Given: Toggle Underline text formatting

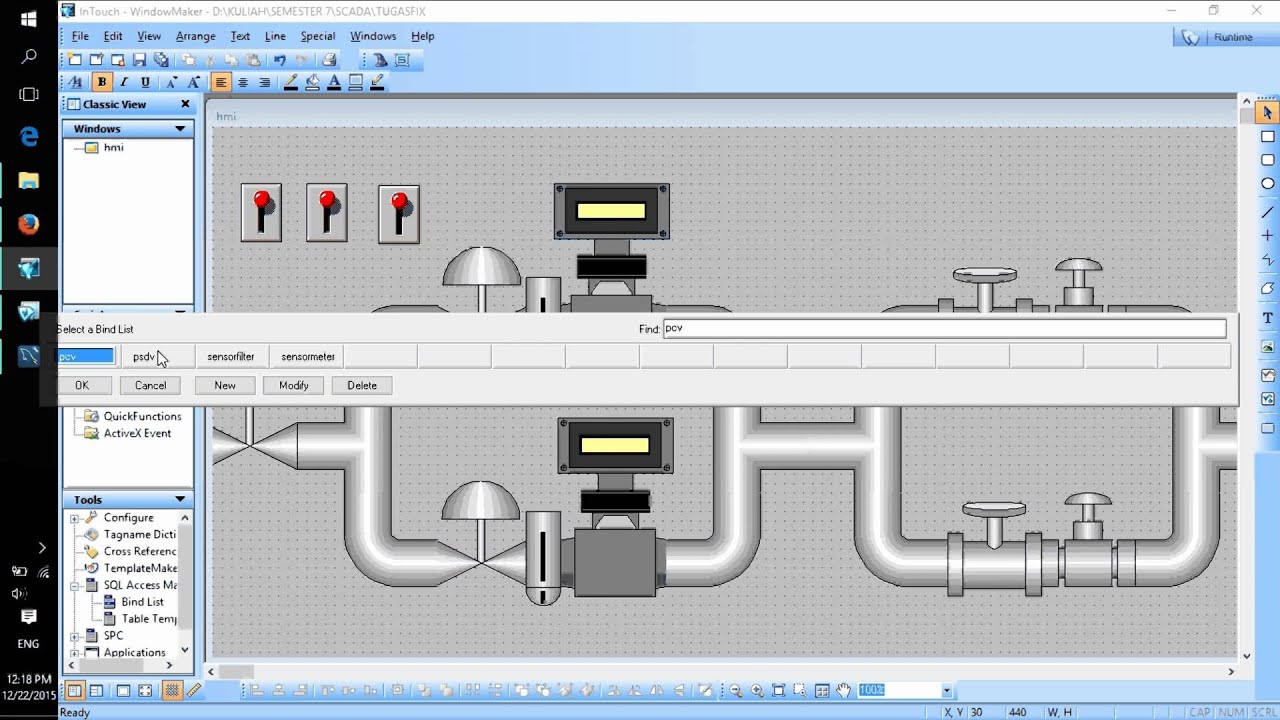Looking at the screenshot, I should (x=146, y=82).
